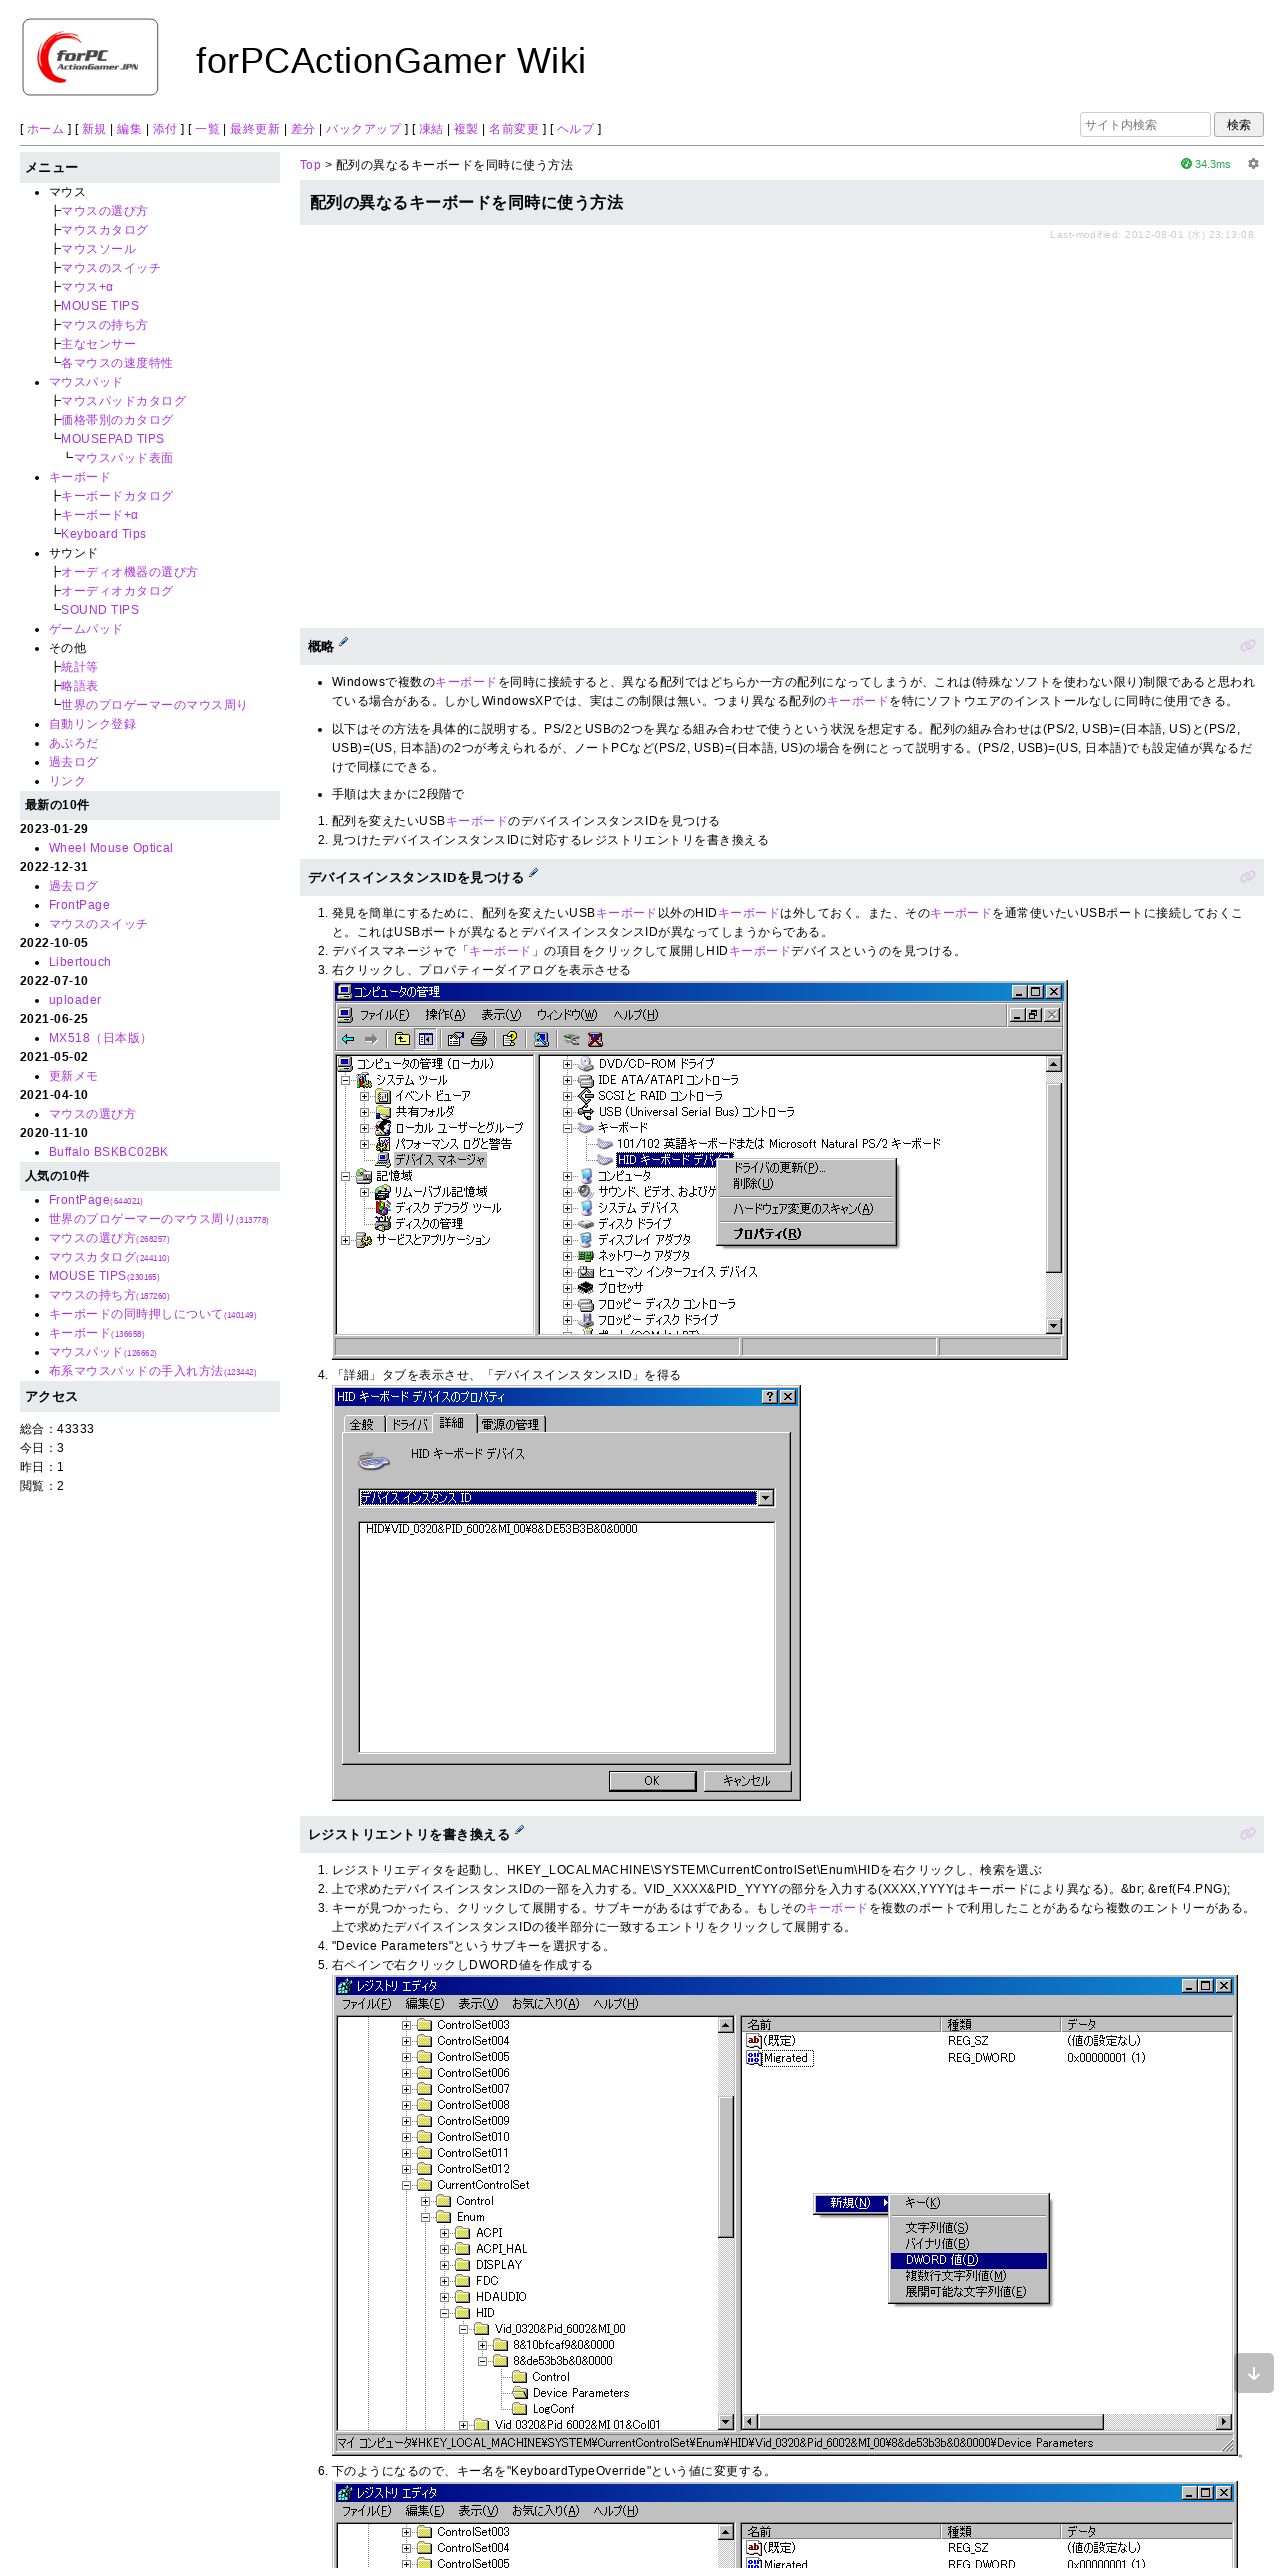Click the 複製 duplicate link

pos(466,129)
